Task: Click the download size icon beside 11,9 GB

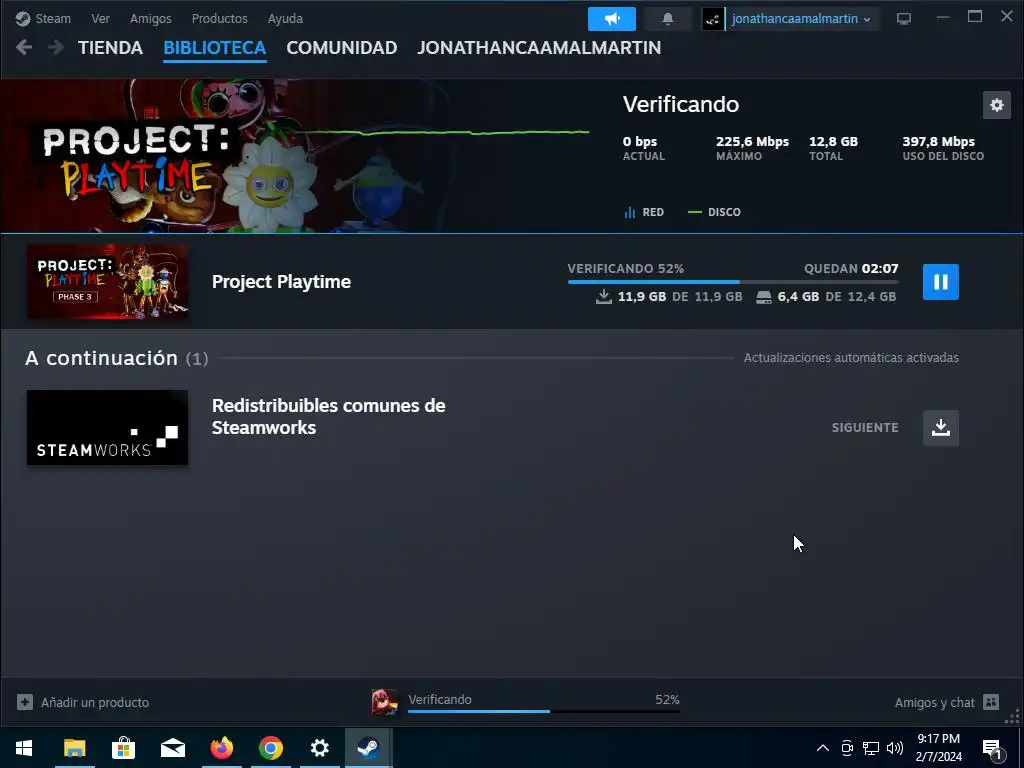Action: tap(604, 297)
